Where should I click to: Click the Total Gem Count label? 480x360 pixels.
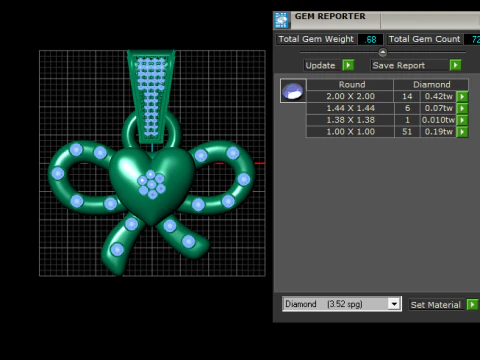coord(424,39)
